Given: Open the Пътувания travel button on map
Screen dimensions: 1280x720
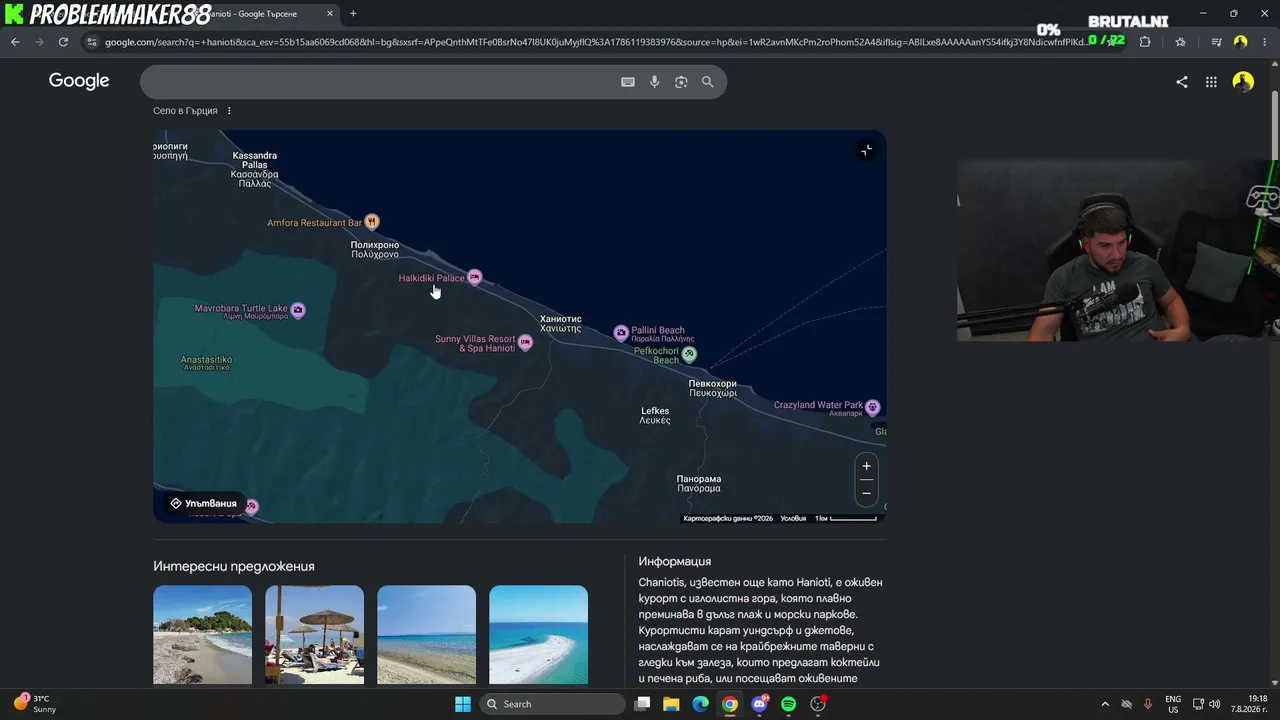Looking at the screenshot, I should (x=204, y=503).
